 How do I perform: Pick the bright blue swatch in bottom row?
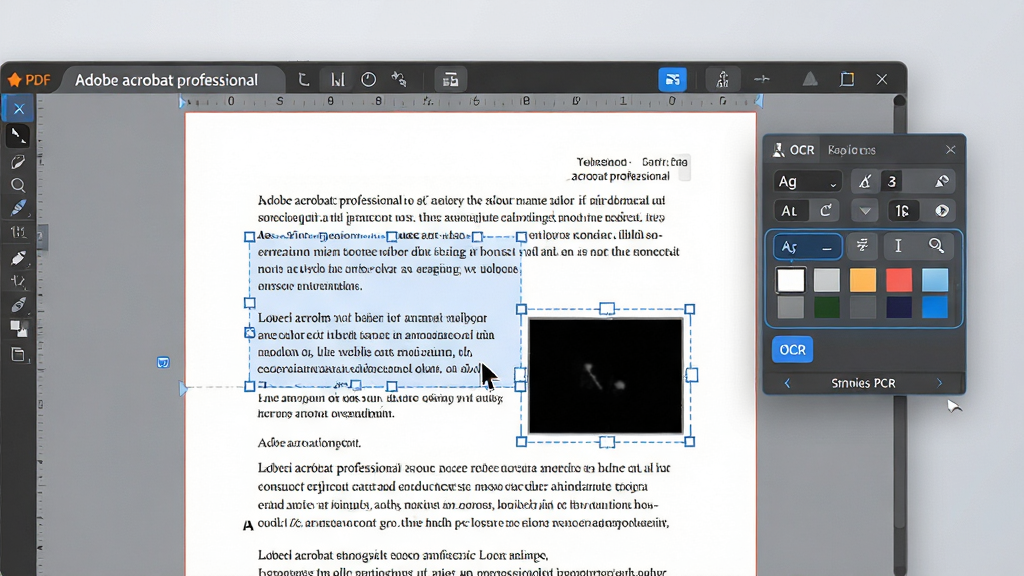coord(935,307)
